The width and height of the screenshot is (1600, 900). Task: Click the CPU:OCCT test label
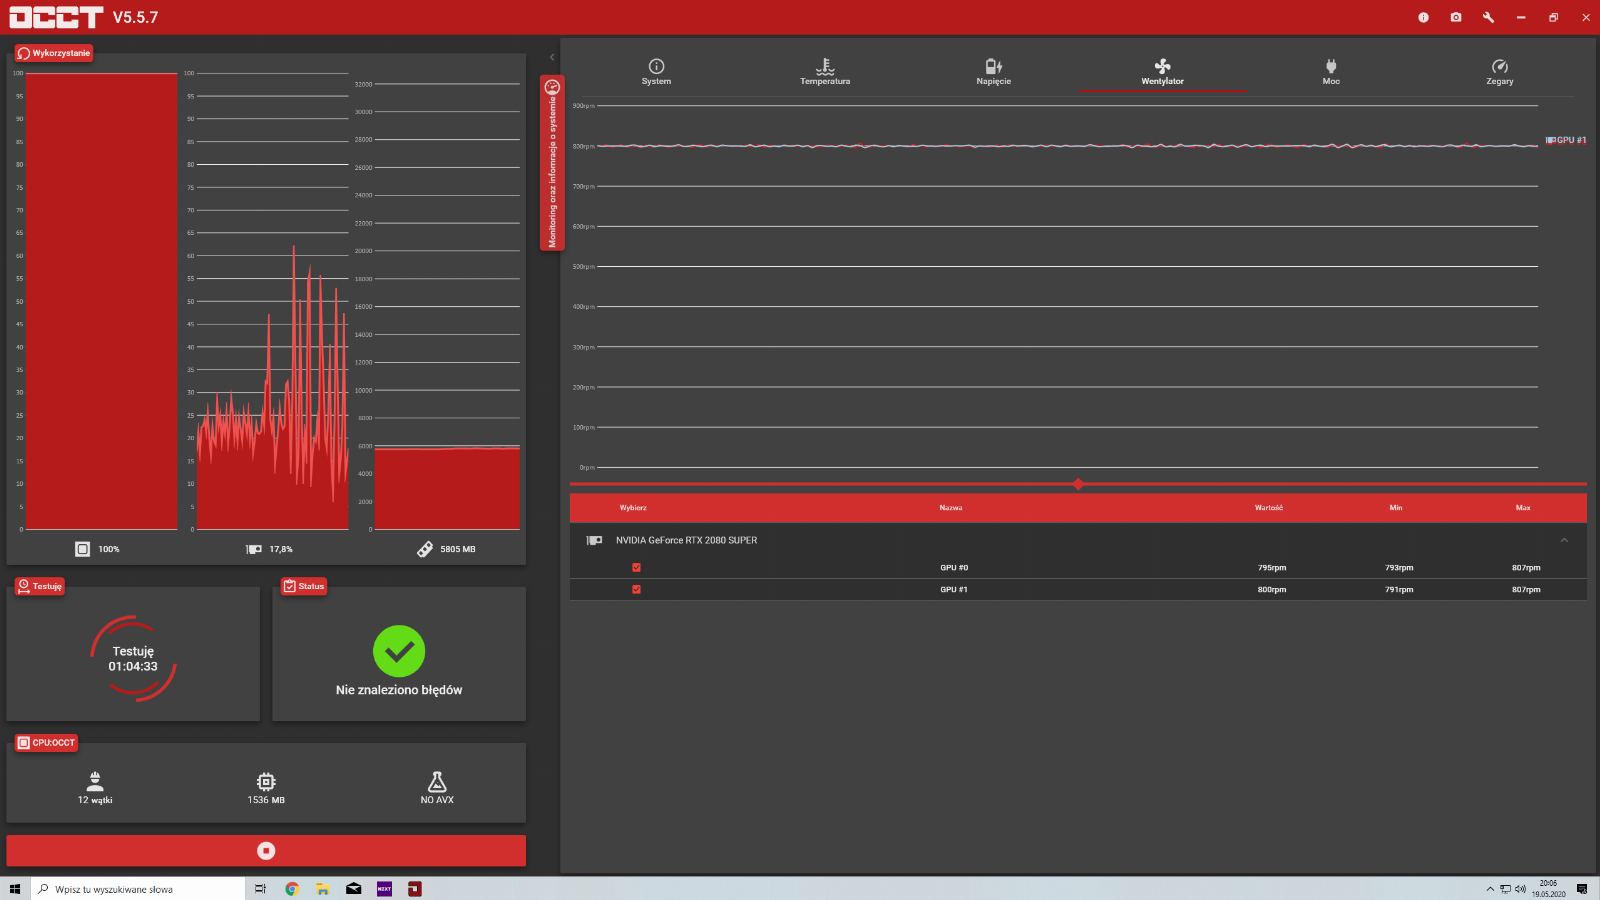click(46, 743)
